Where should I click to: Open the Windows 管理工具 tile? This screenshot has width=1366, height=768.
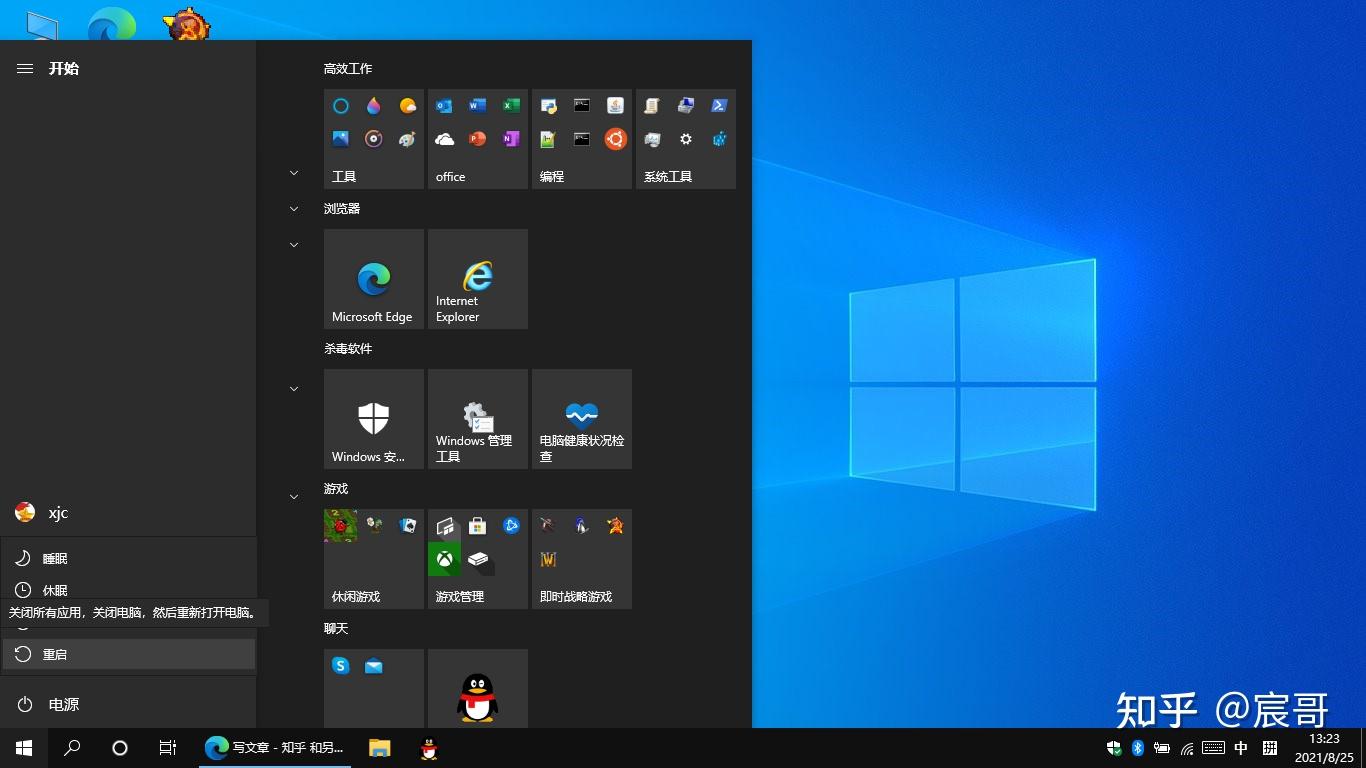(x=478, y=419)
